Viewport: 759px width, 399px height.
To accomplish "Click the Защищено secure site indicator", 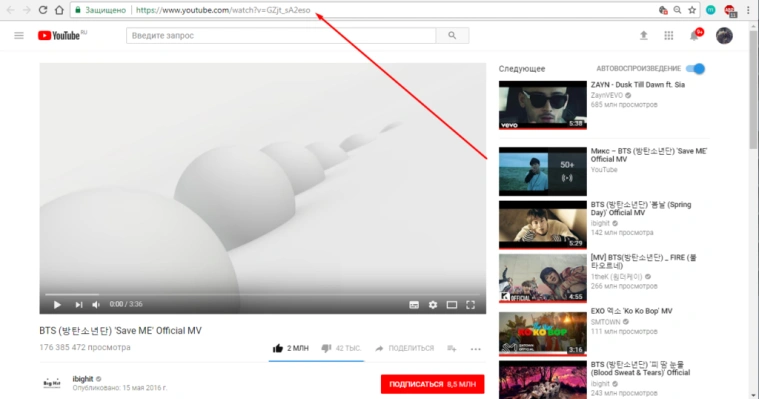I will [100, 10].
